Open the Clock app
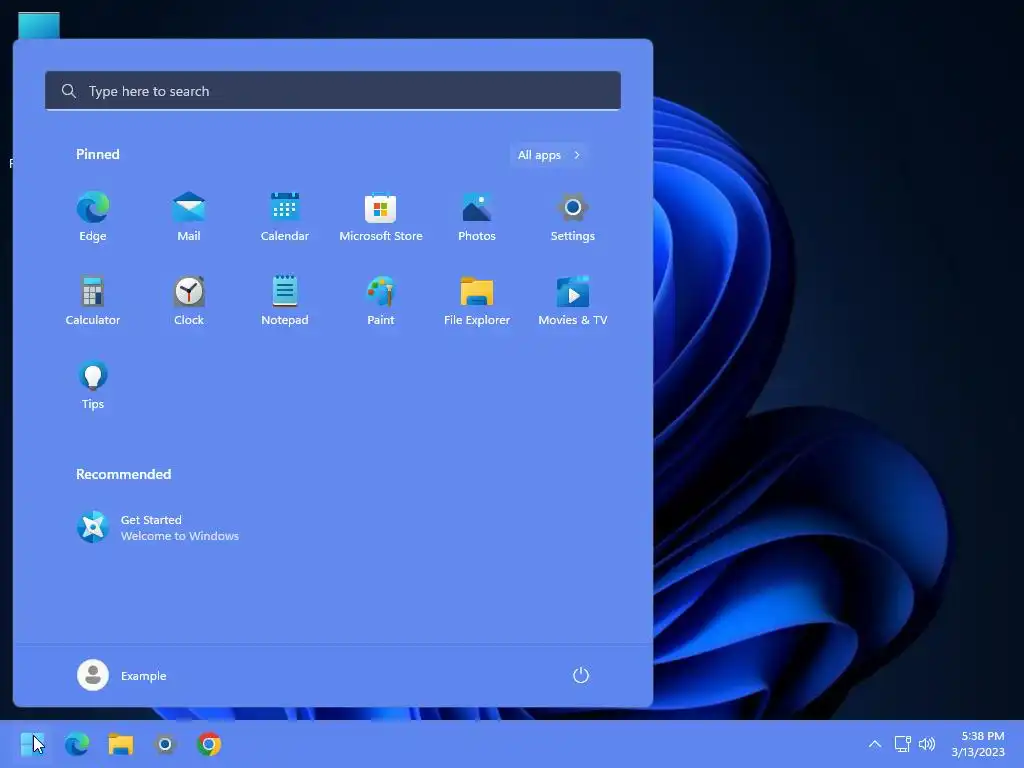Viewport: 1024px width, 768px height. [x=189, y=300]
